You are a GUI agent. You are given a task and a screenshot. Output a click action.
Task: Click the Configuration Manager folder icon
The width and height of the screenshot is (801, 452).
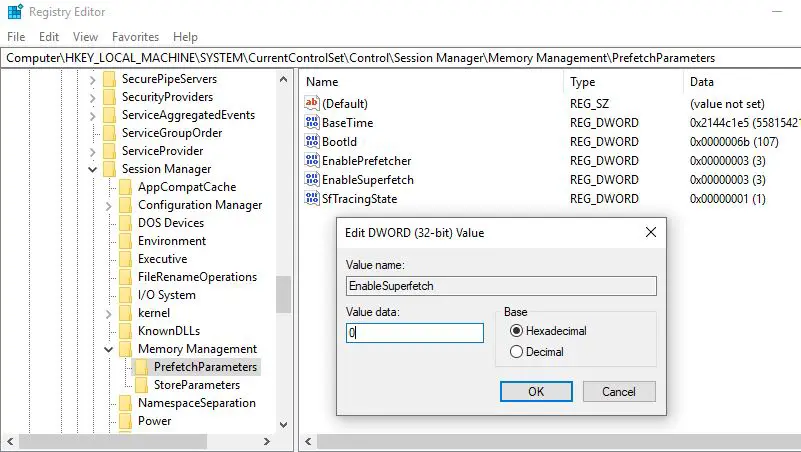pyautogui.click(x=125, y=205)
